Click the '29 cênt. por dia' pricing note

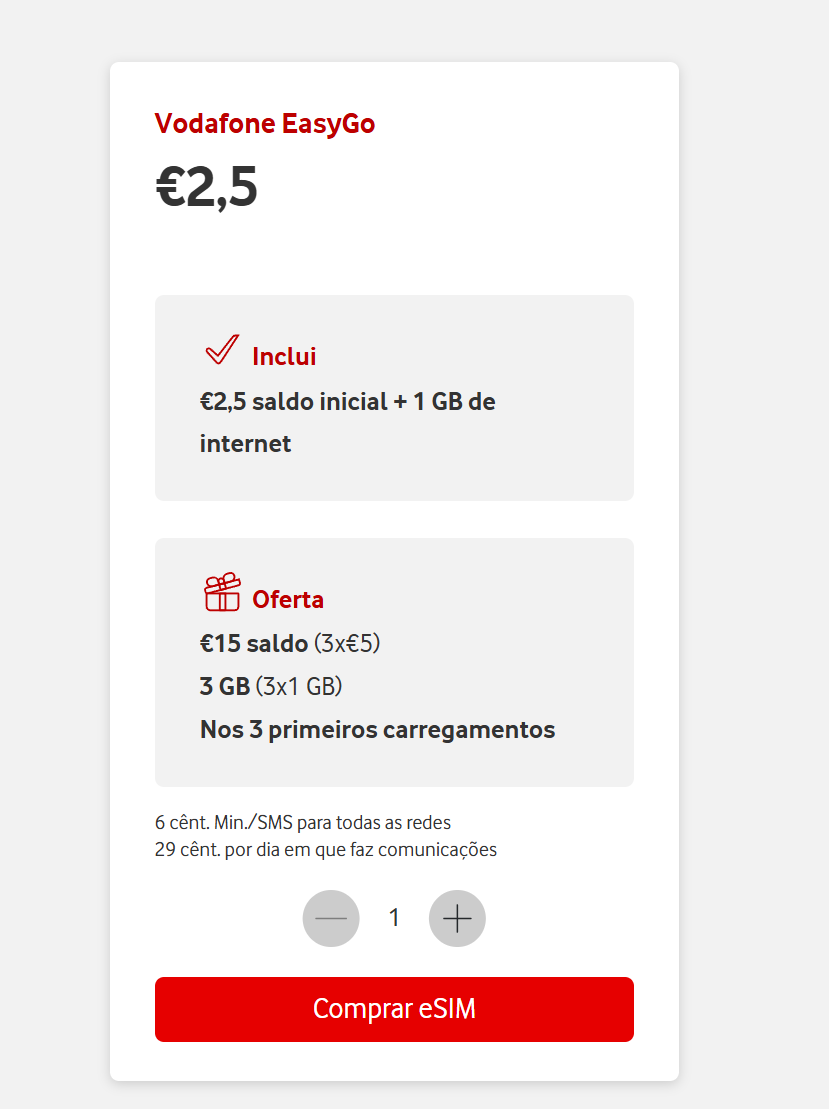pos(325,850)
